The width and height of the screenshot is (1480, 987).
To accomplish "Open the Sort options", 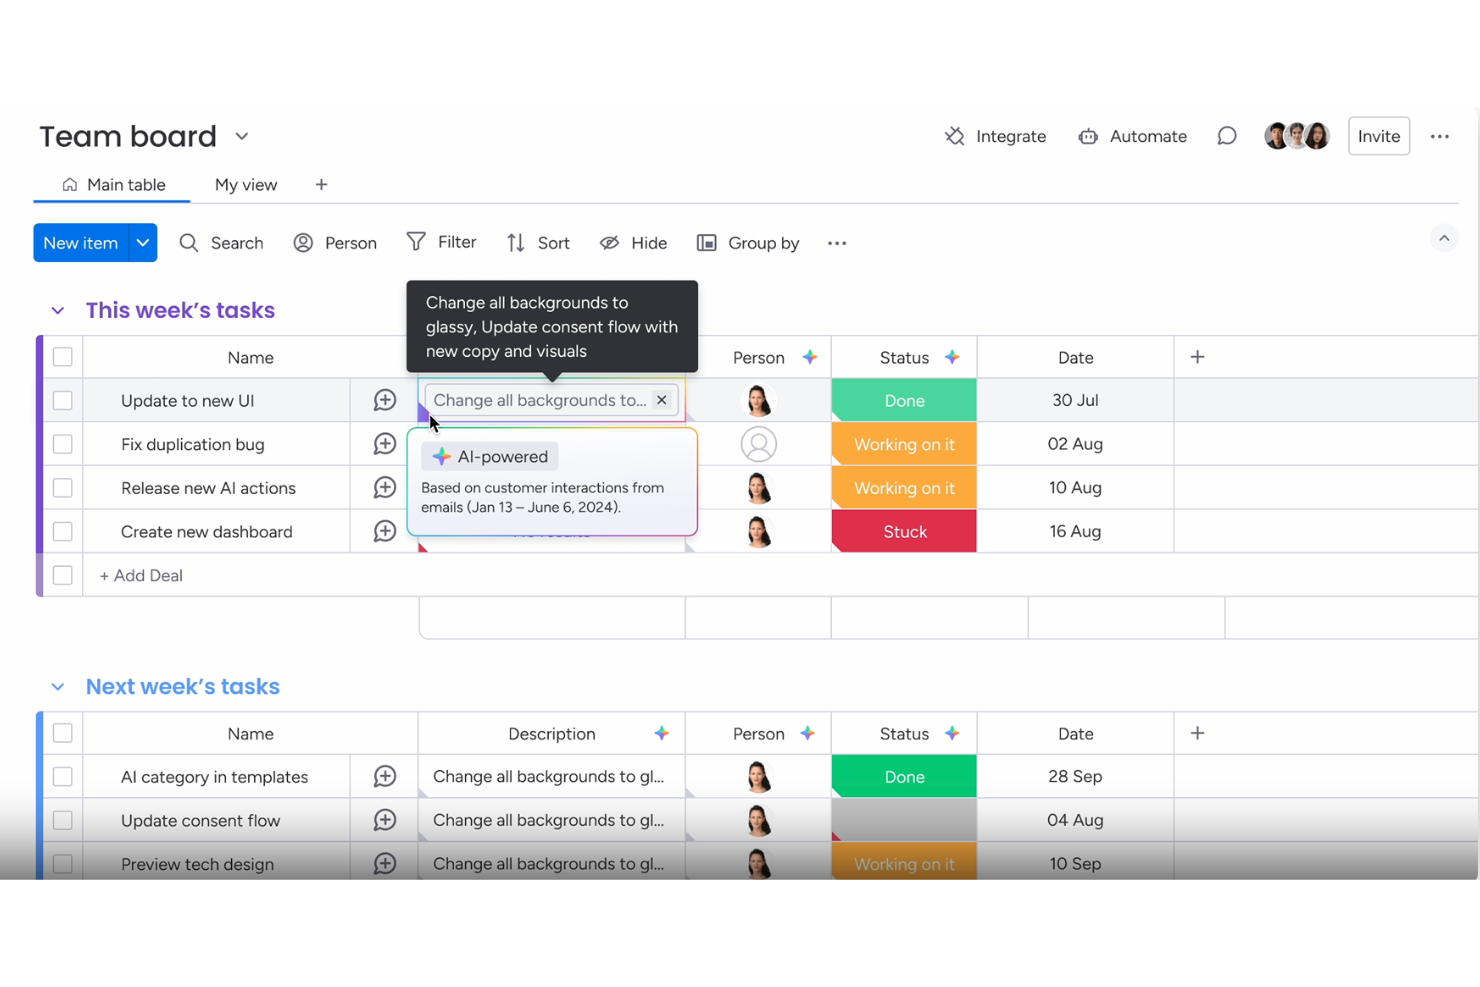I will [514, 242].
